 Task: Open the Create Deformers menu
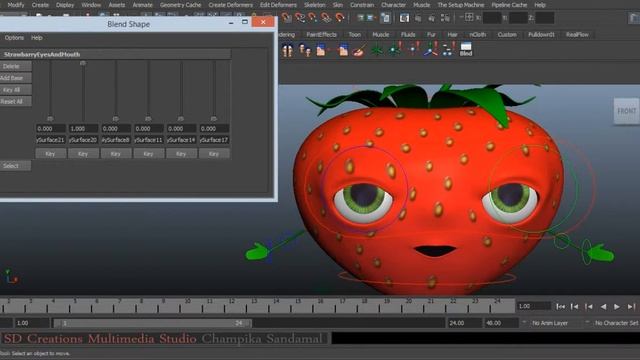[x=231, y=5]
